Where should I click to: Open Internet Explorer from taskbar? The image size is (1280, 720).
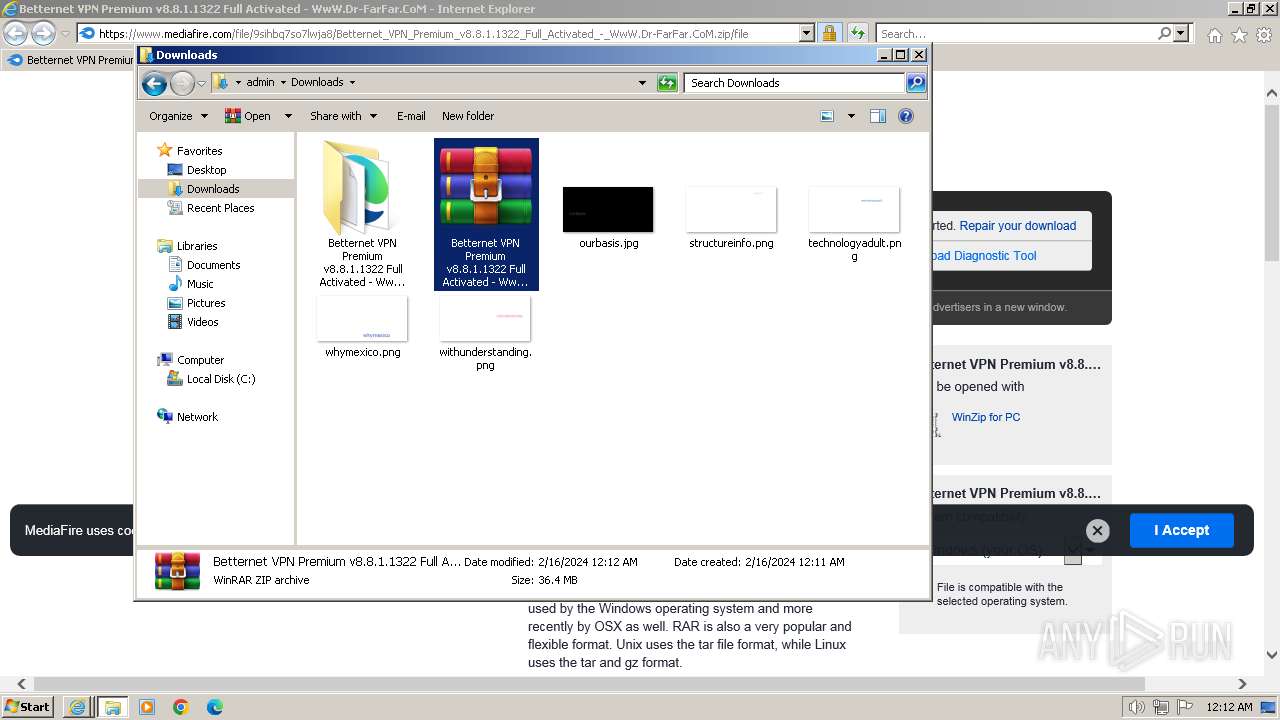77,707
